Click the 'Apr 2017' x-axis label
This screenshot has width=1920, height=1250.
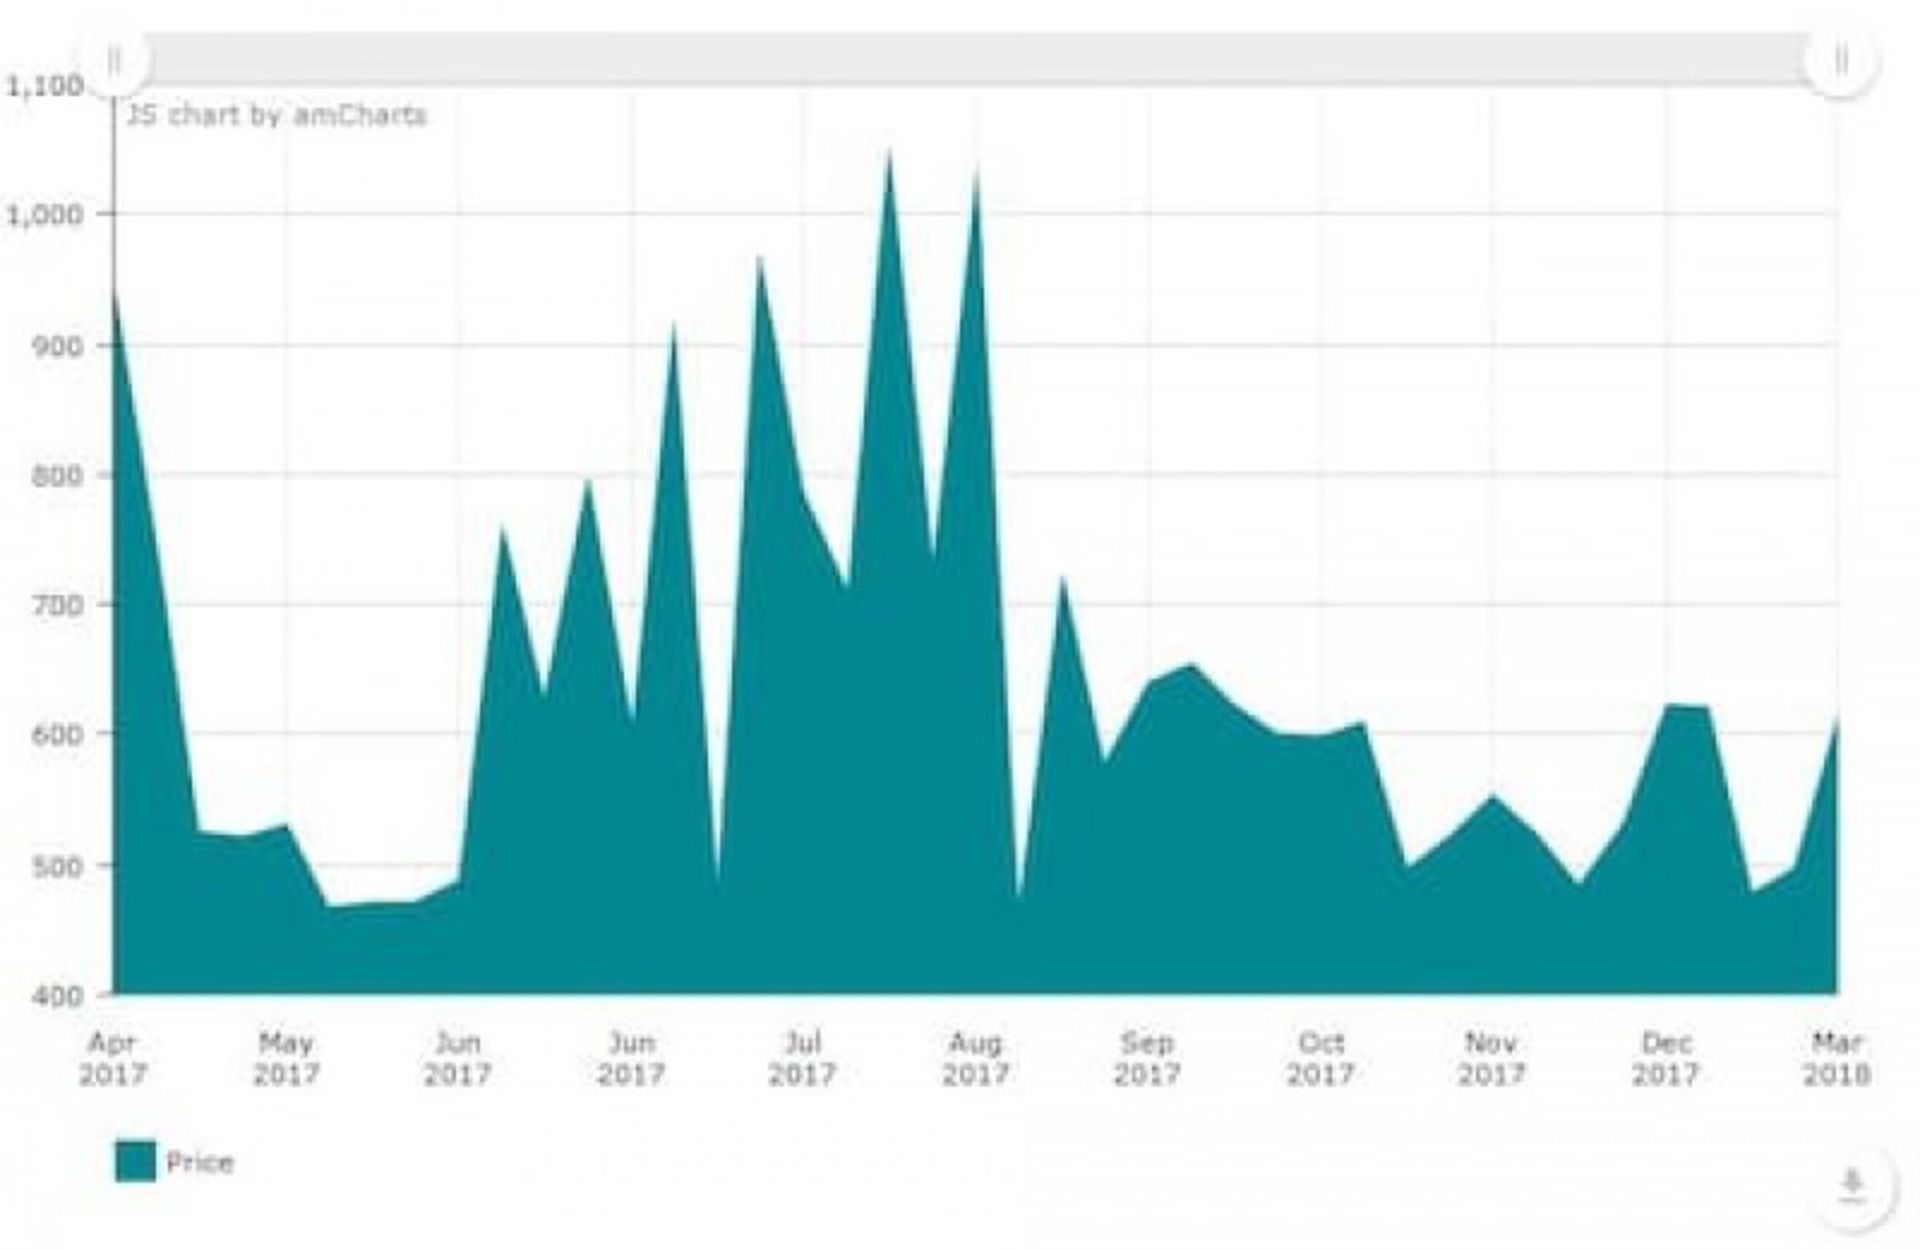[x=113, y=1059]
